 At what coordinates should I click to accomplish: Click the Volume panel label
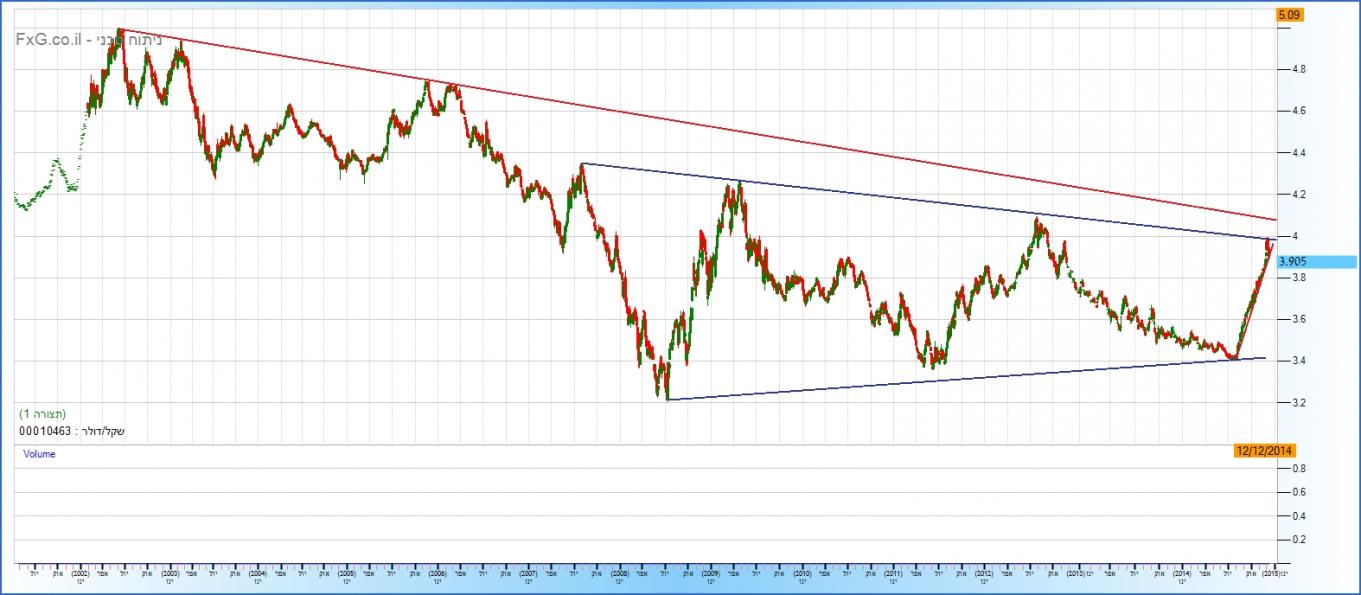tap(39, 454)
